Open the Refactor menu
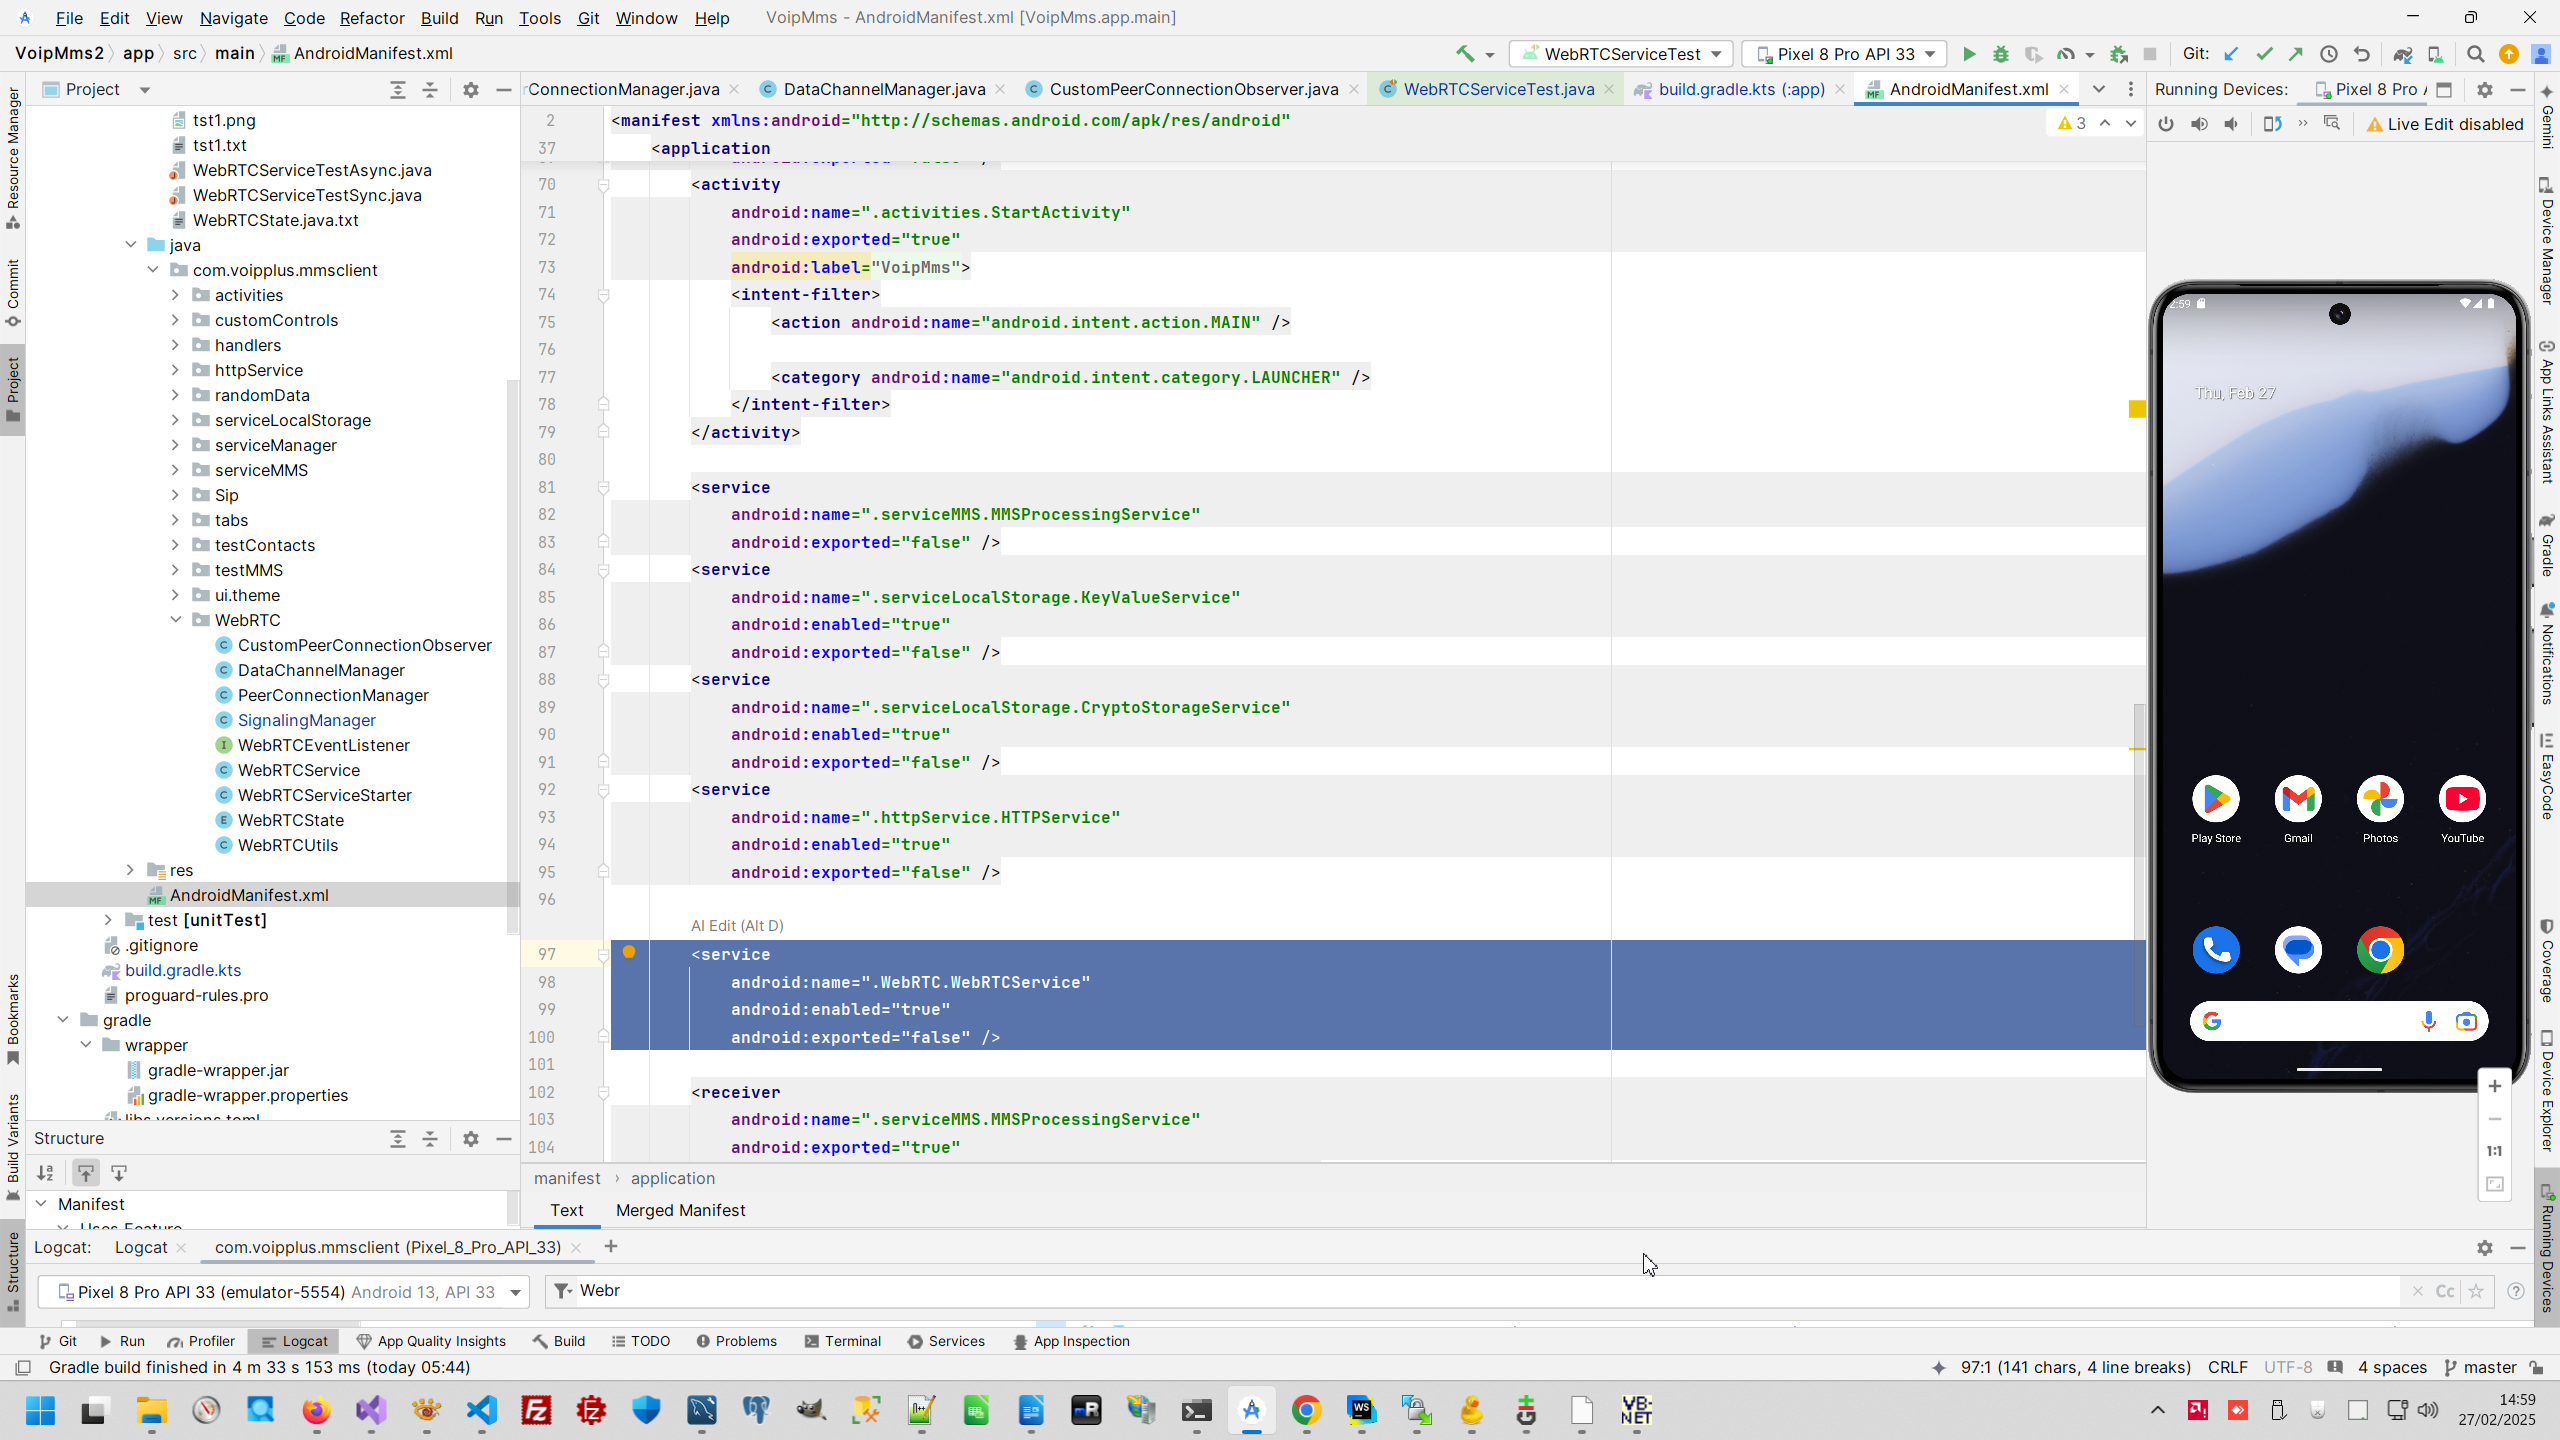 coord(371,18)
